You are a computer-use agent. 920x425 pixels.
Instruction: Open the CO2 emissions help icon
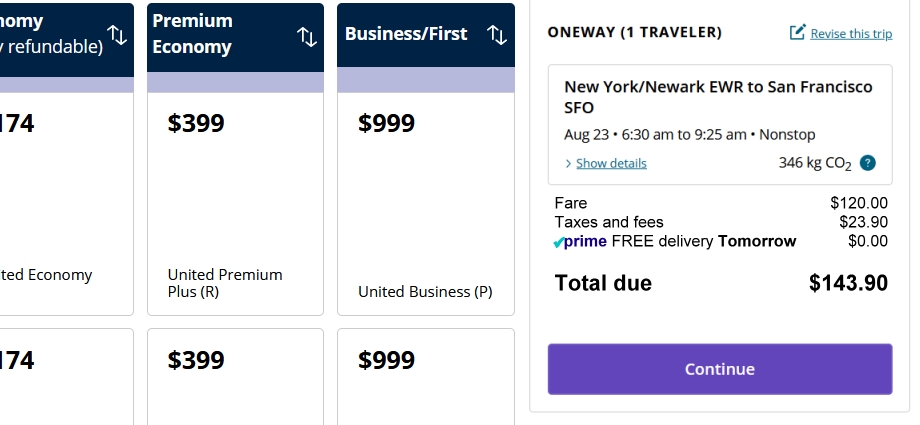[868, 163]
